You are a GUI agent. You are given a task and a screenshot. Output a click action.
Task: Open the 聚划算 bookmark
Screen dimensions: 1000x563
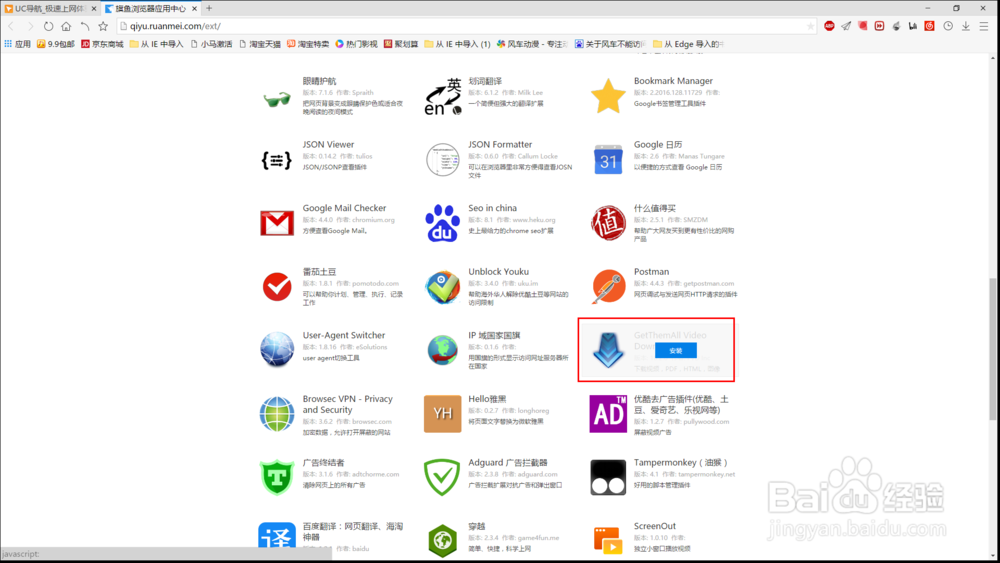pos(401,44)
